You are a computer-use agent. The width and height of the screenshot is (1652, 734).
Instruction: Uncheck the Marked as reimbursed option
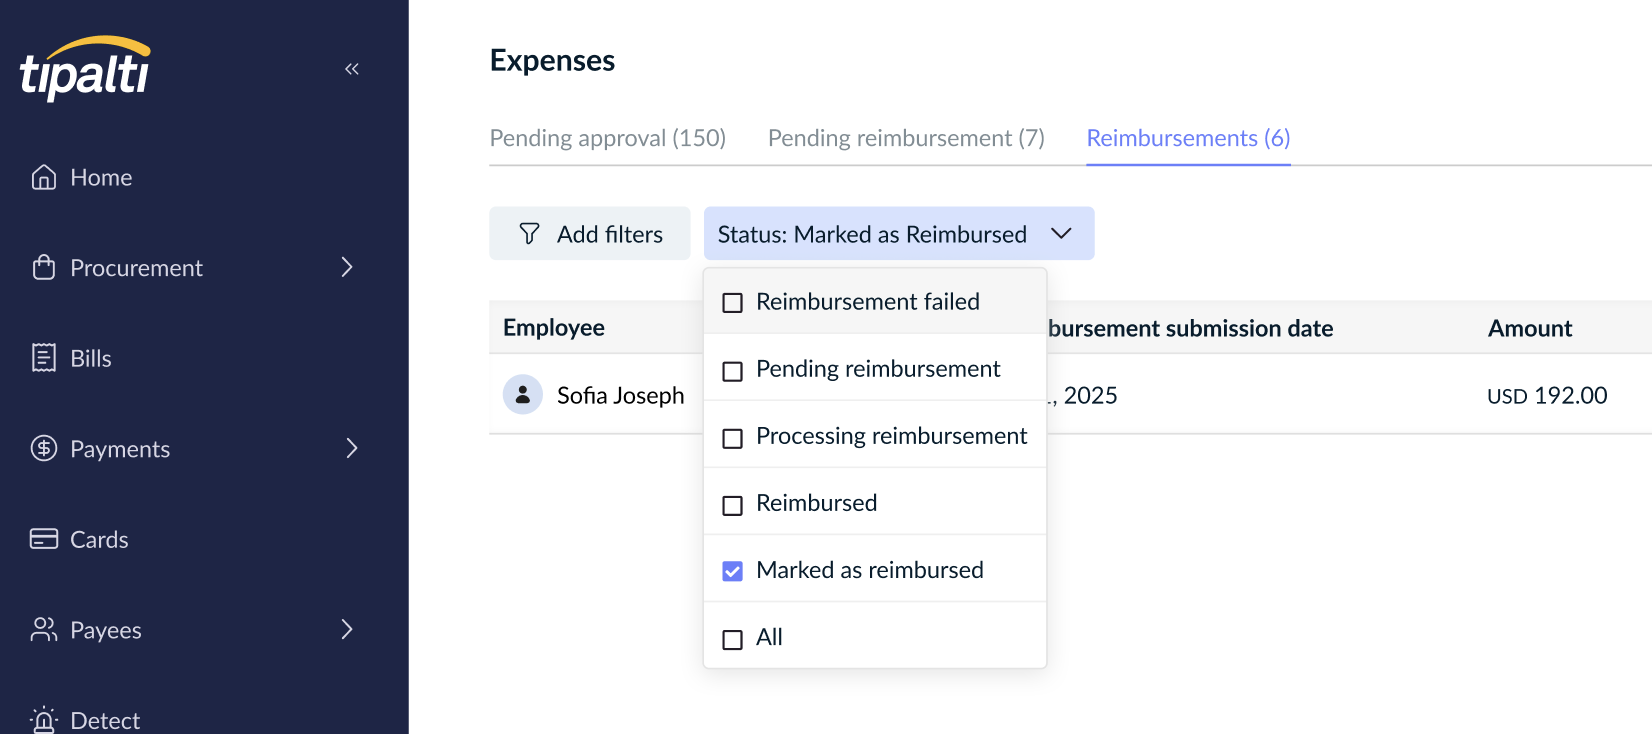733,571
